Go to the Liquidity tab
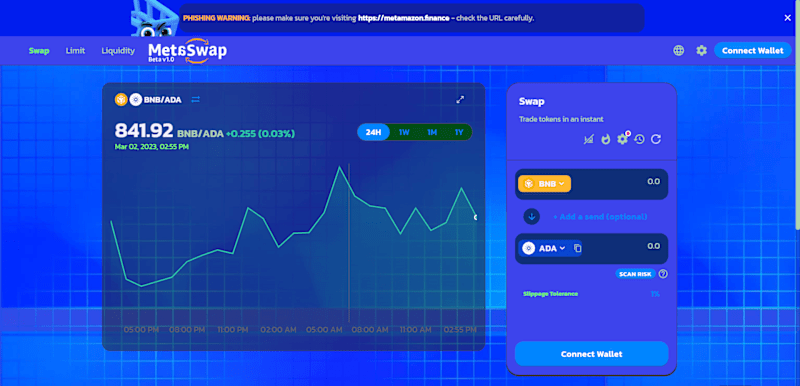Viewport: 800px width, 386px height. point(118,50)
